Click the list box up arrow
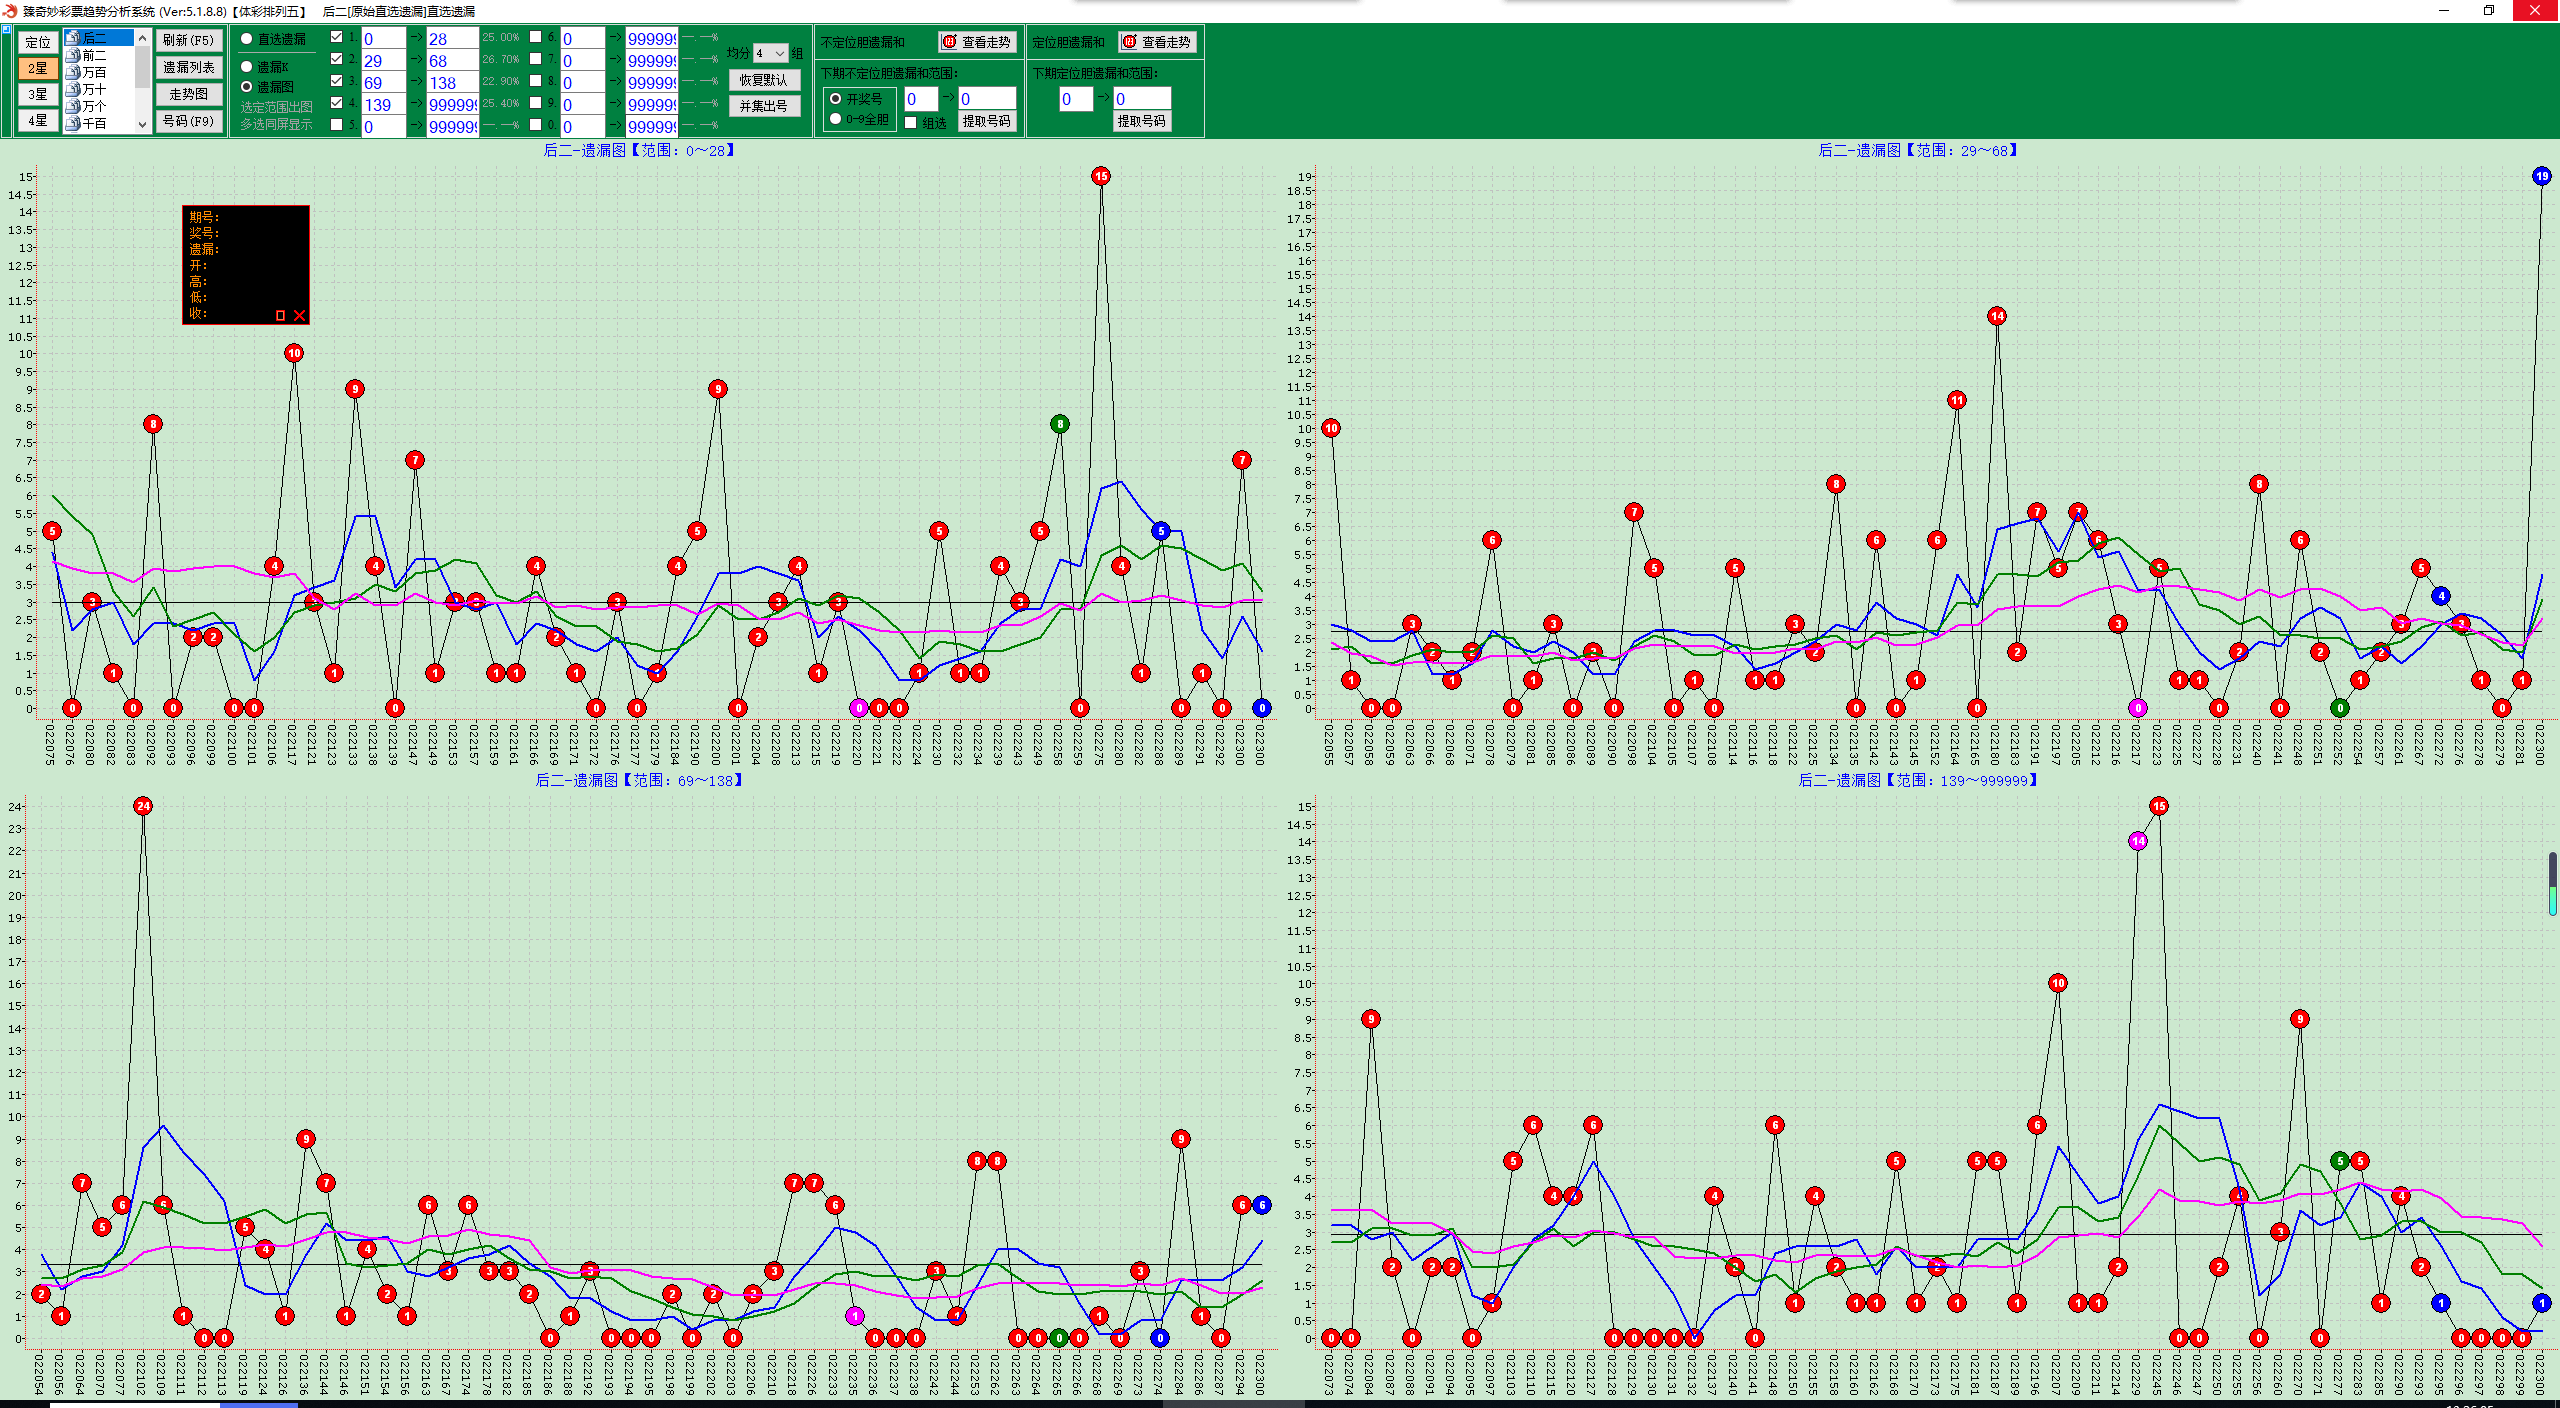 click(142, 38)
